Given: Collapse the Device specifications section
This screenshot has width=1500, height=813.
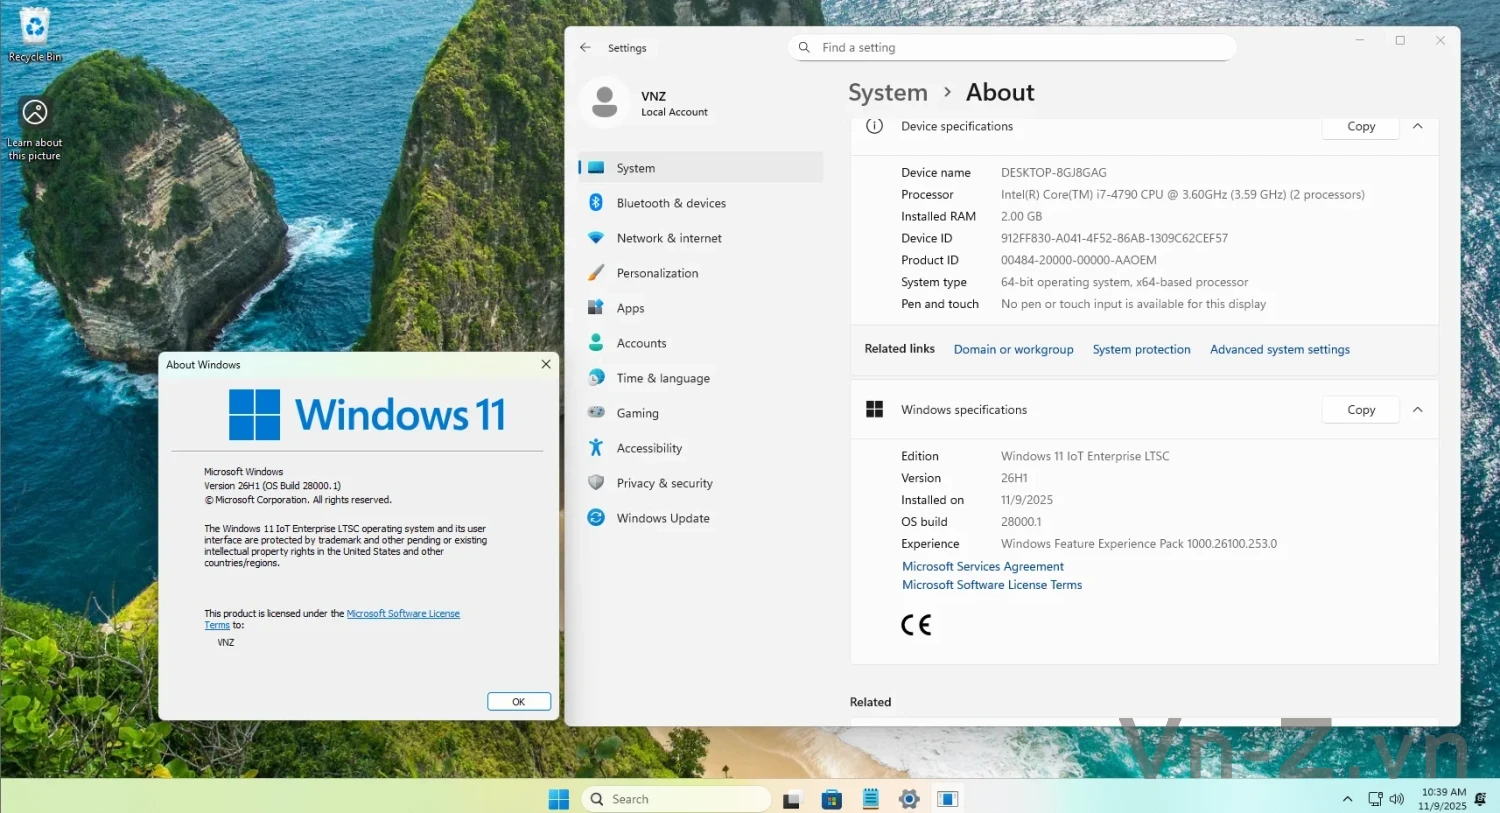Looking at the screenshot, I should click(1417, 127).
